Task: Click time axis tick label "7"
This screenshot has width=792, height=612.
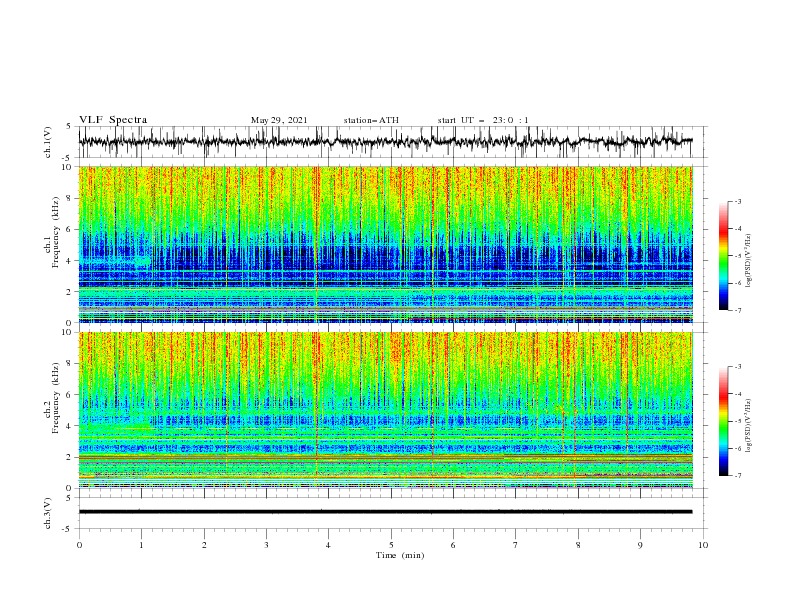Action: click(x=516, y=545)
